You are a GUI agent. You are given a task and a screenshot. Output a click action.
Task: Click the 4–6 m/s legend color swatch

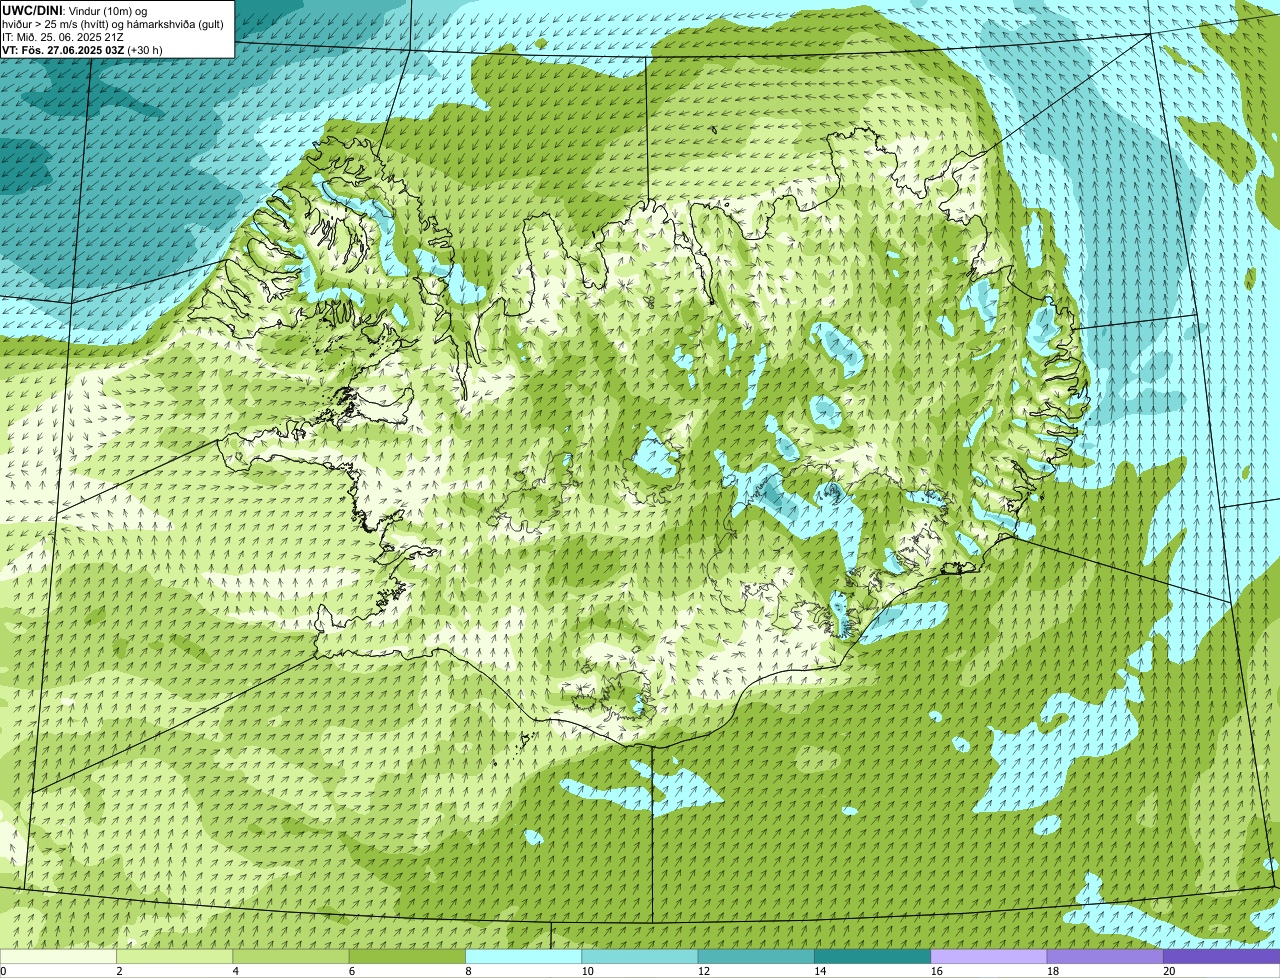pyautogui.click(x=290, y=956)
